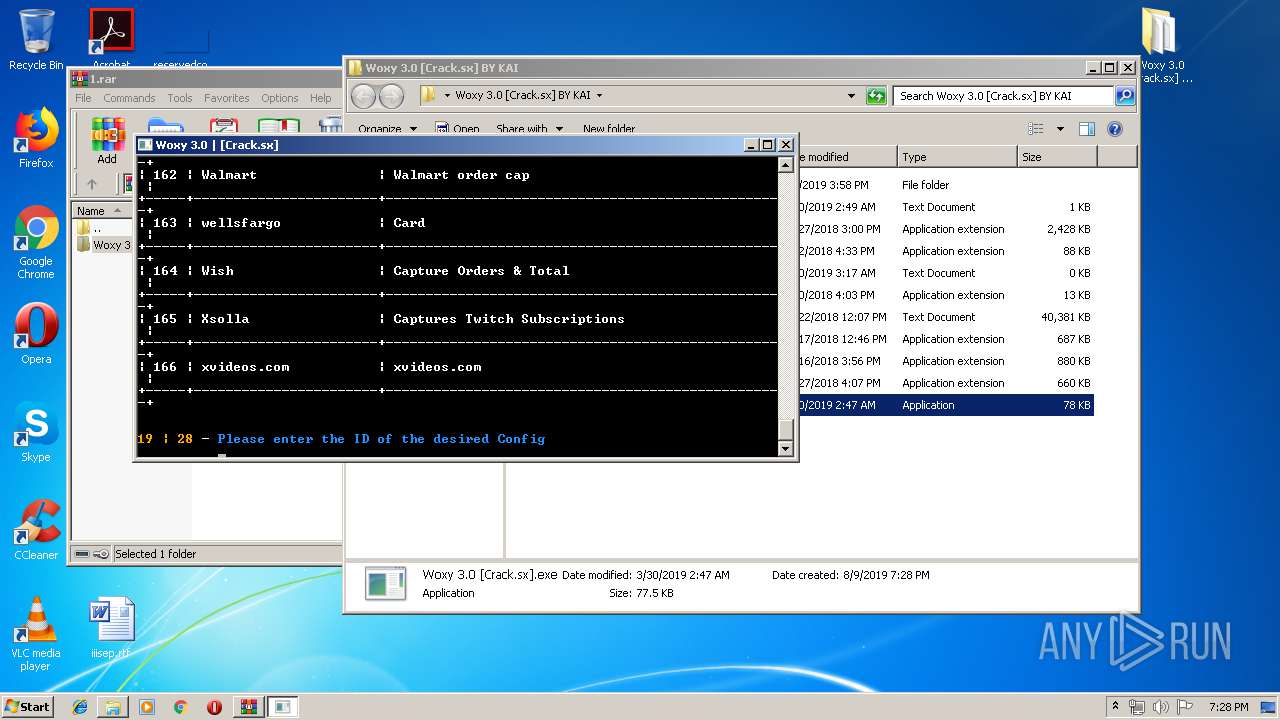
Task: Open the view options dropdown arrow
Action: pyautogui.click(x=1060, y=129)
